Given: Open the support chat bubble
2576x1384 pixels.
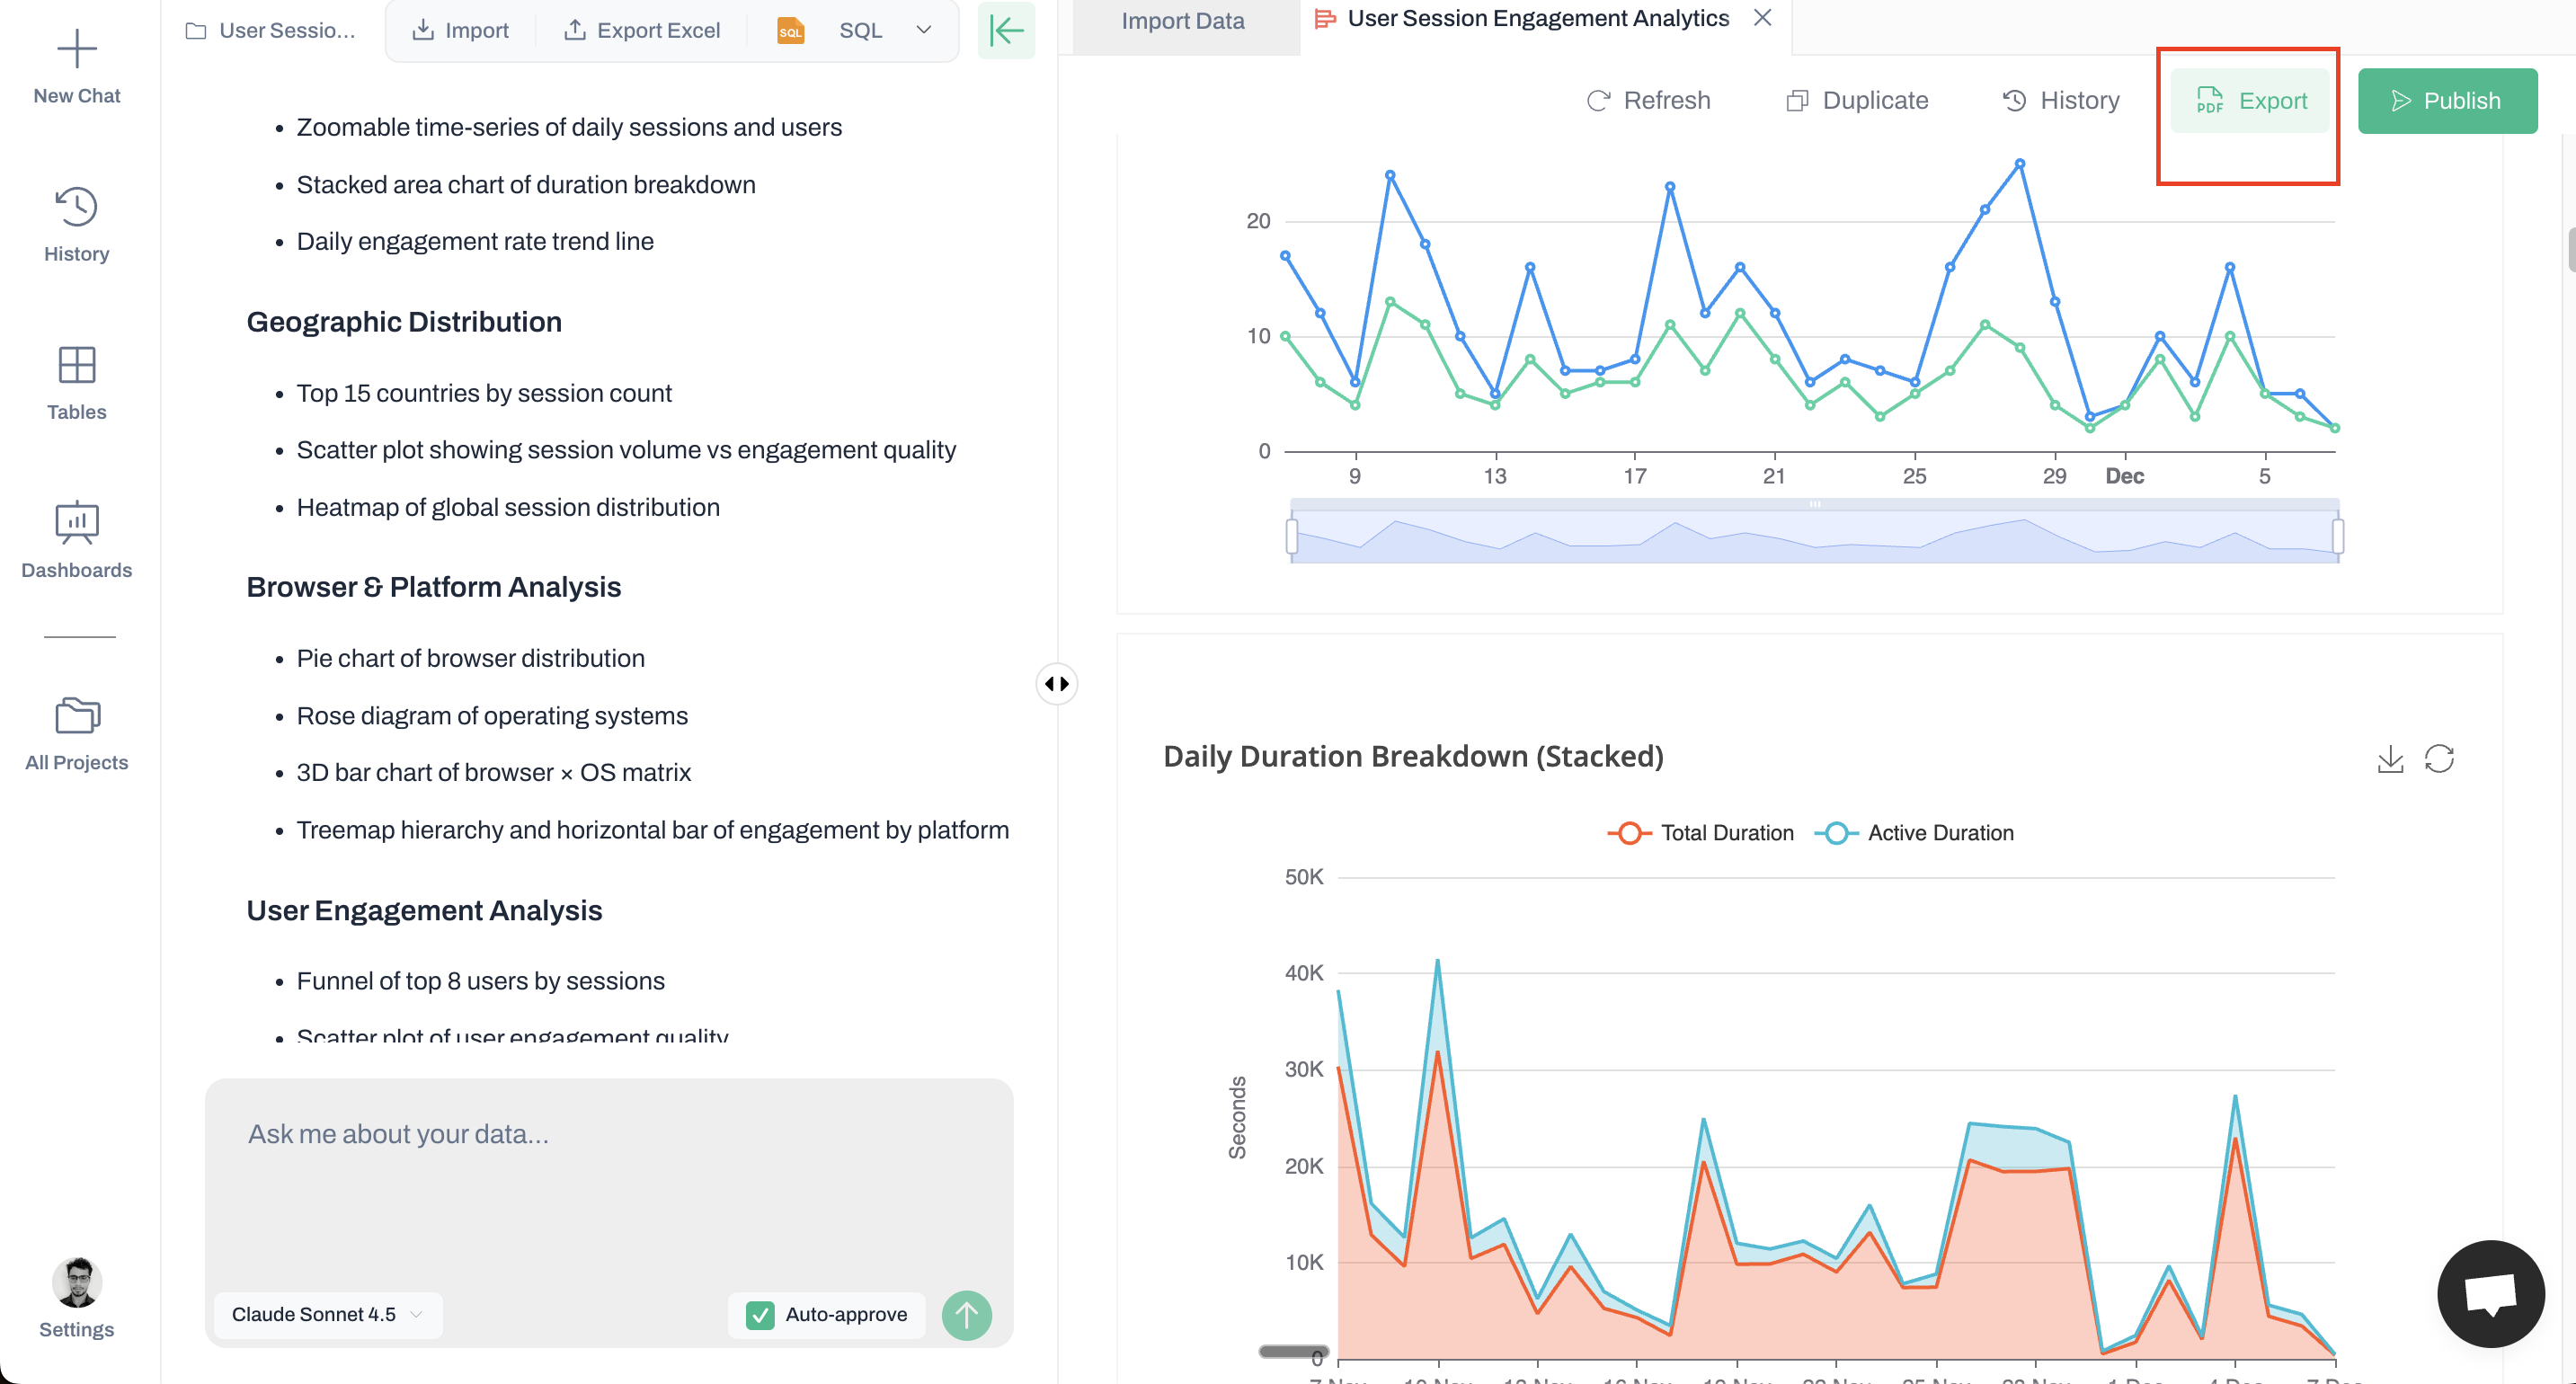Looking at the screenshot, I should (x=2490, y=1293).
